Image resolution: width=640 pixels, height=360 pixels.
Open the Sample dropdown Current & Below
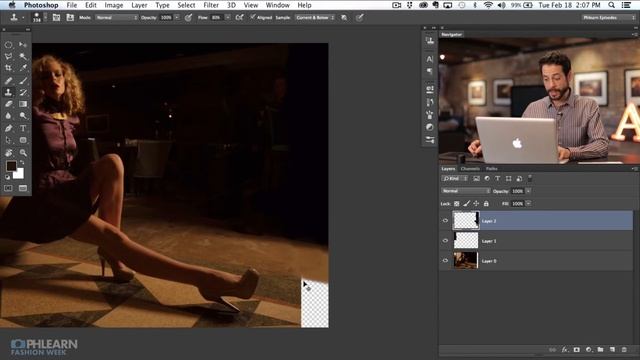pyautogui.click(x=315, y=18)
